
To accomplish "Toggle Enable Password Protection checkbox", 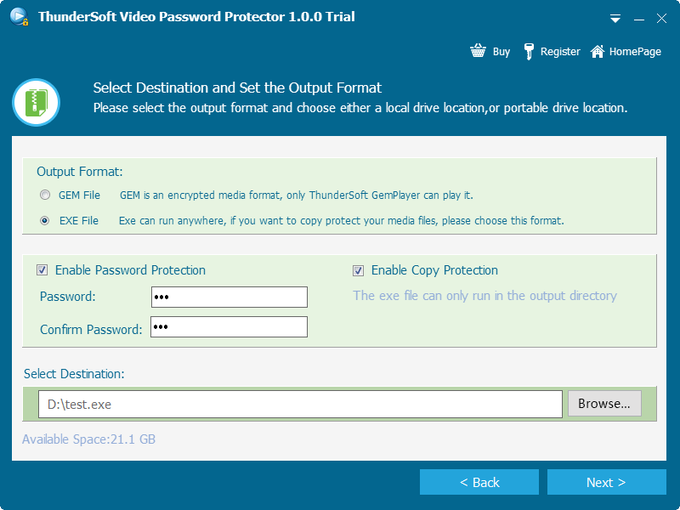I will coord(42,270).
